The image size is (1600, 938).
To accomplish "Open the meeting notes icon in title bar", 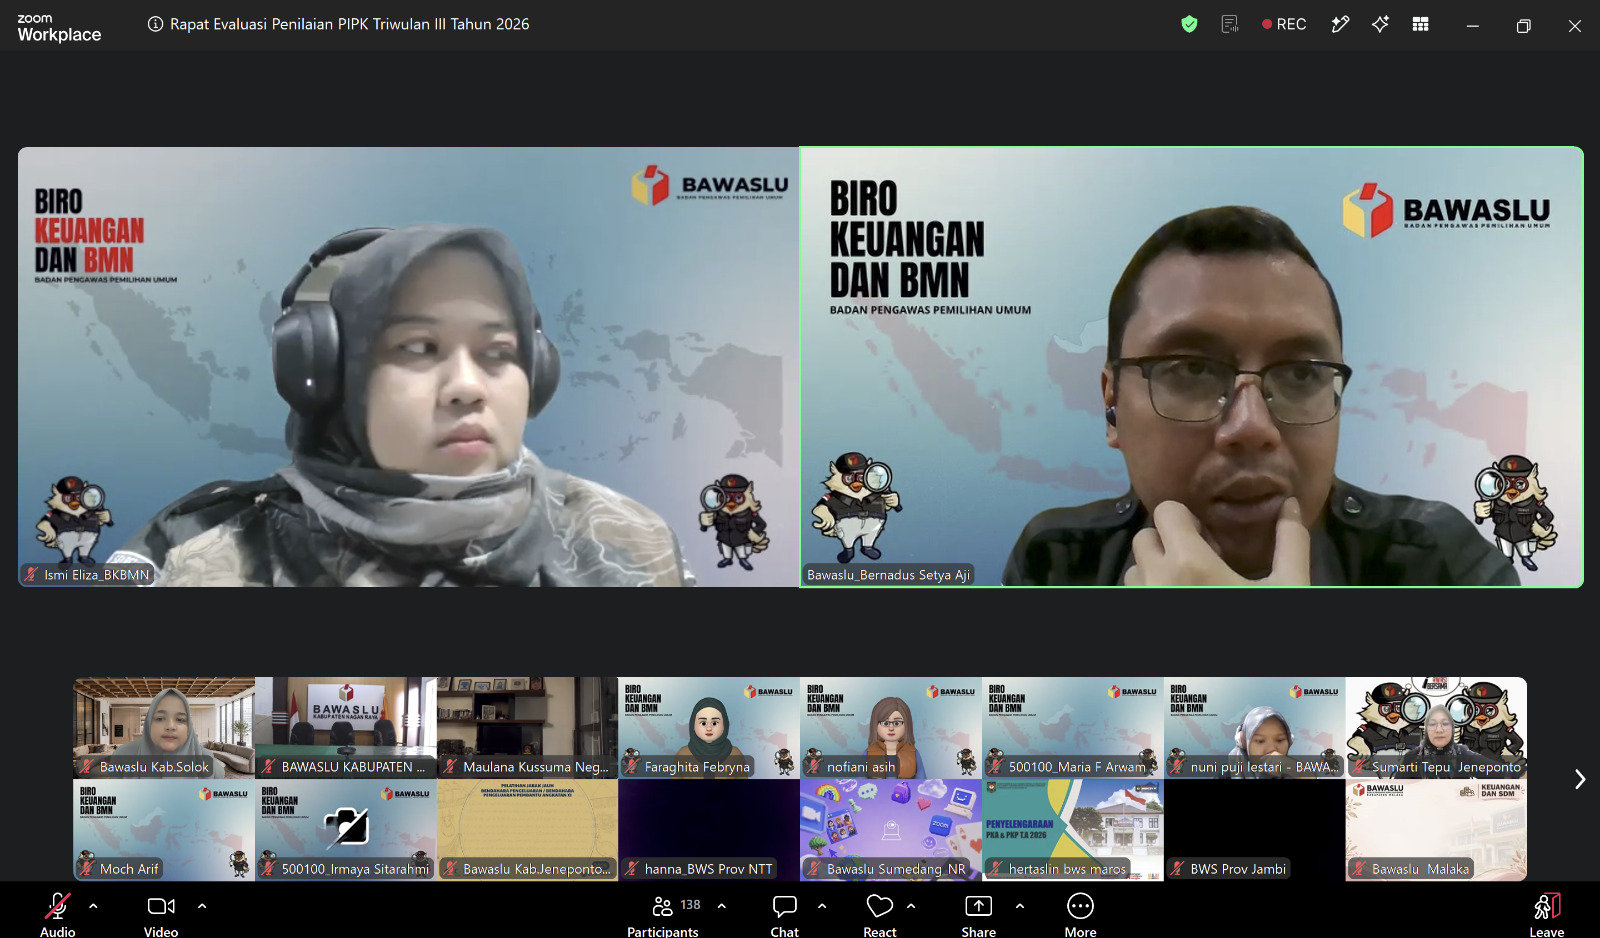I will (x=1230, y=24).
